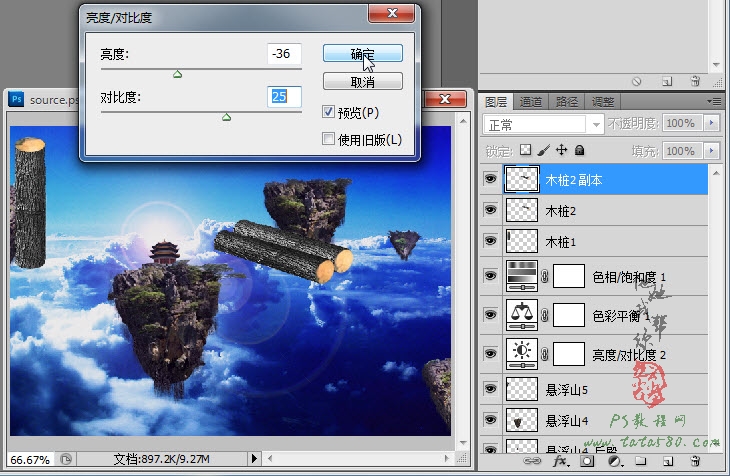Image resolution: width=730 pixels, height=476 pixels.
Task: Close the source.psd document window
Action: click(445, 99)
